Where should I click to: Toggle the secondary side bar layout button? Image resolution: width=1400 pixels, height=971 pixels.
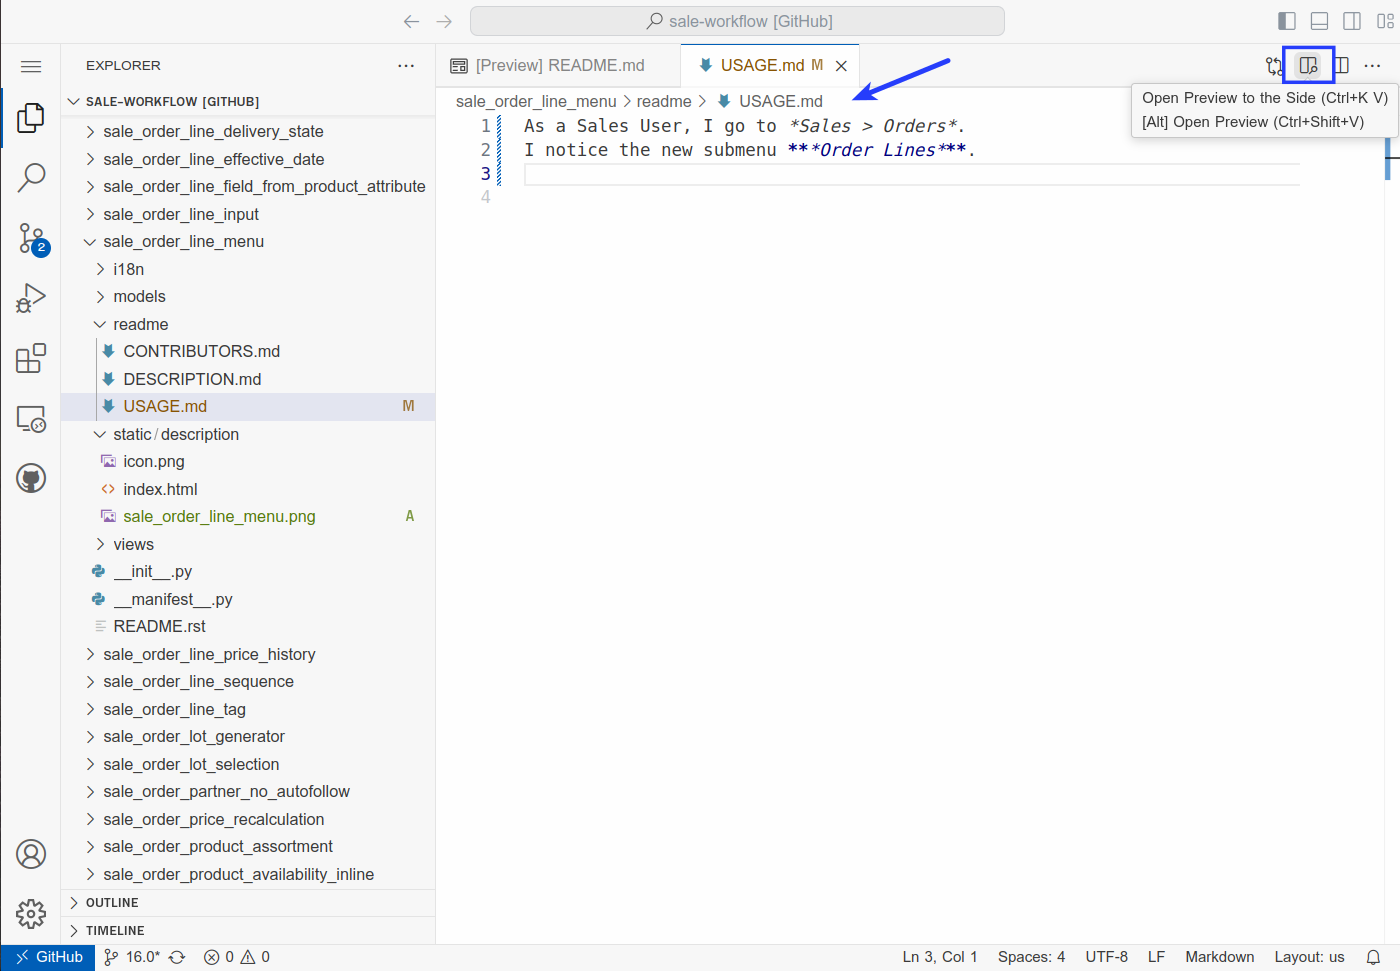tap(1352, 21)
